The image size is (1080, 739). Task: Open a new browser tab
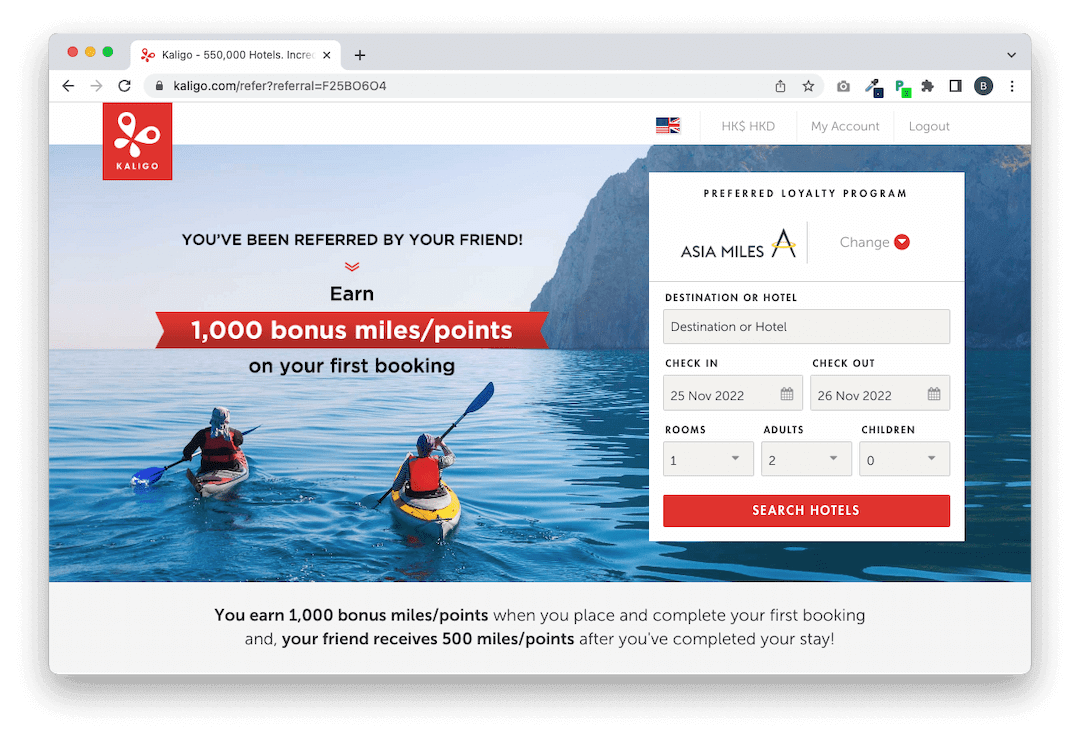360,55
